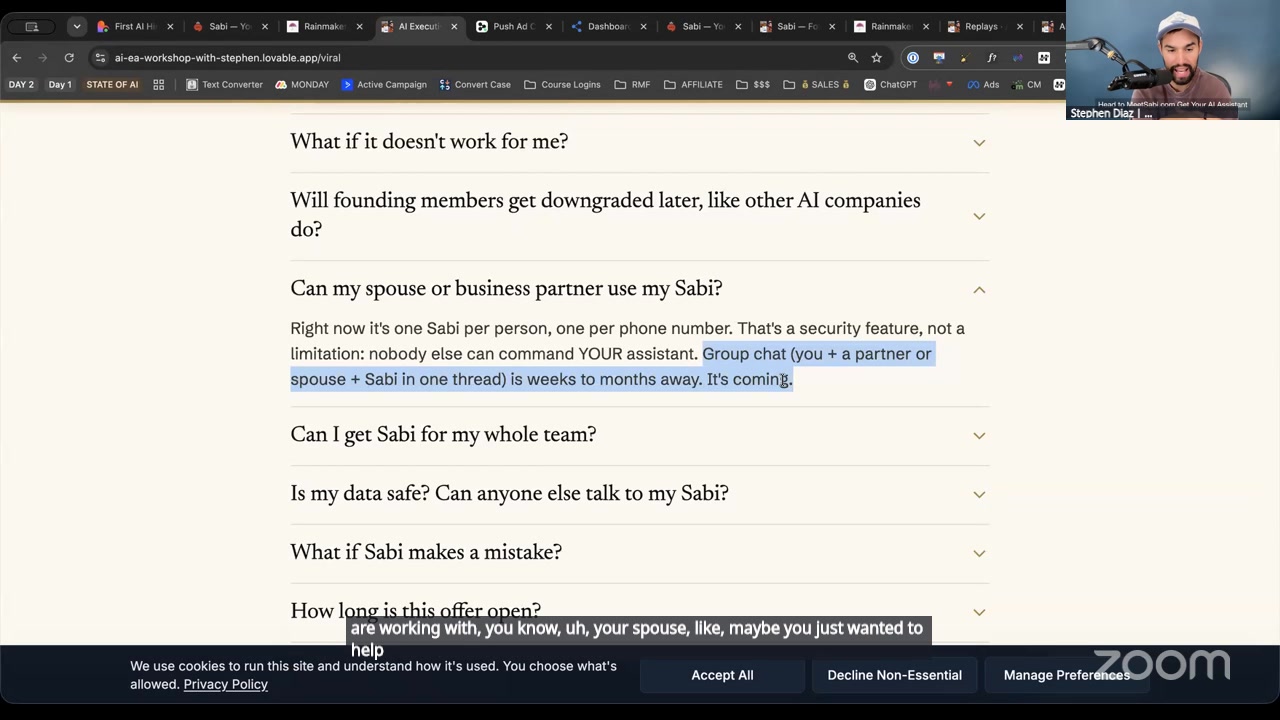This screenshot has width=1280, height=720.
Task: Open Manage Preferences for cookies
Action: tap(1067, 675)
